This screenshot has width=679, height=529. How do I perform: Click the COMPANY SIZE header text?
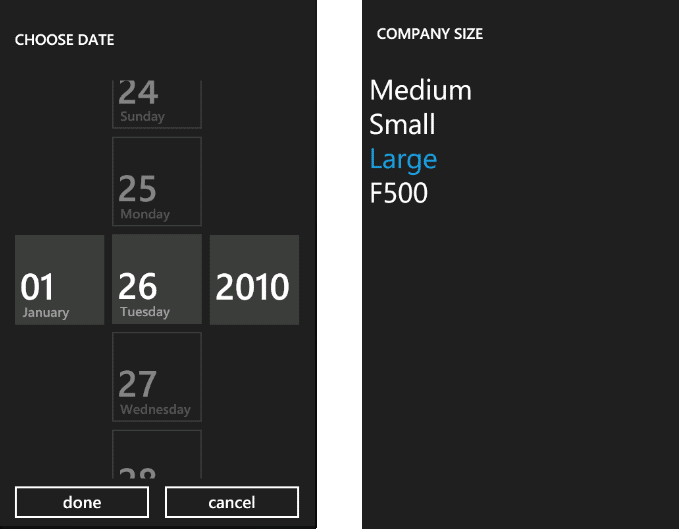point(429,34)
